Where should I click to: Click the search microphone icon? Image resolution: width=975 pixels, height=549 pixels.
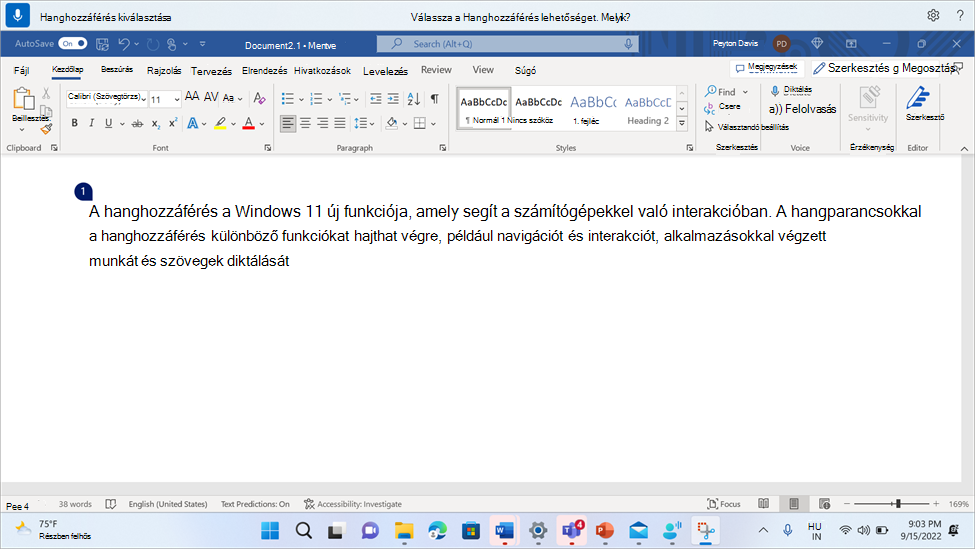click(x=628, y=44)
